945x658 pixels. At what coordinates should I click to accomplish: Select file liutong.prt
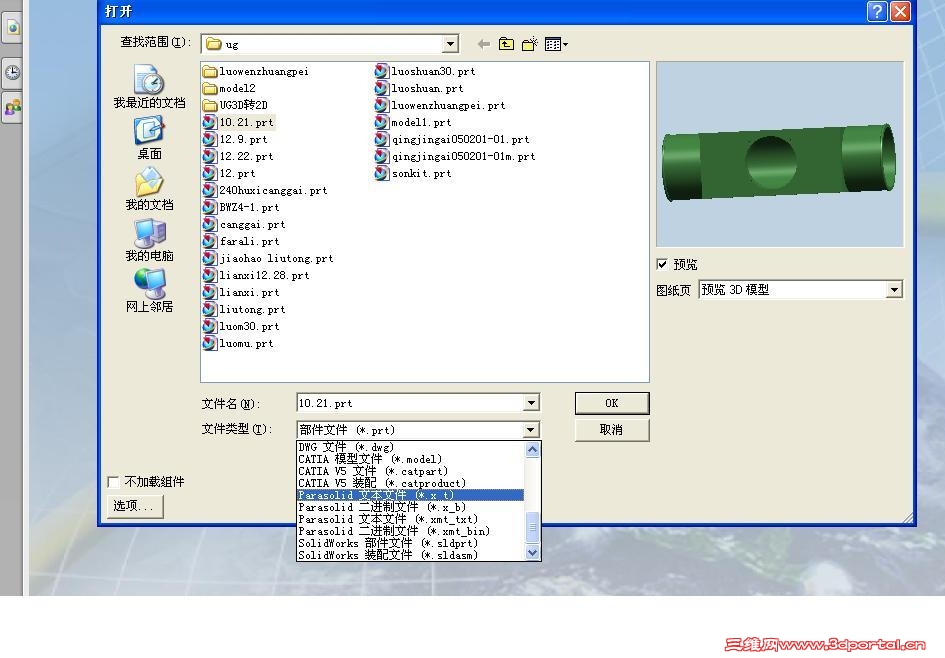point(245,309)
